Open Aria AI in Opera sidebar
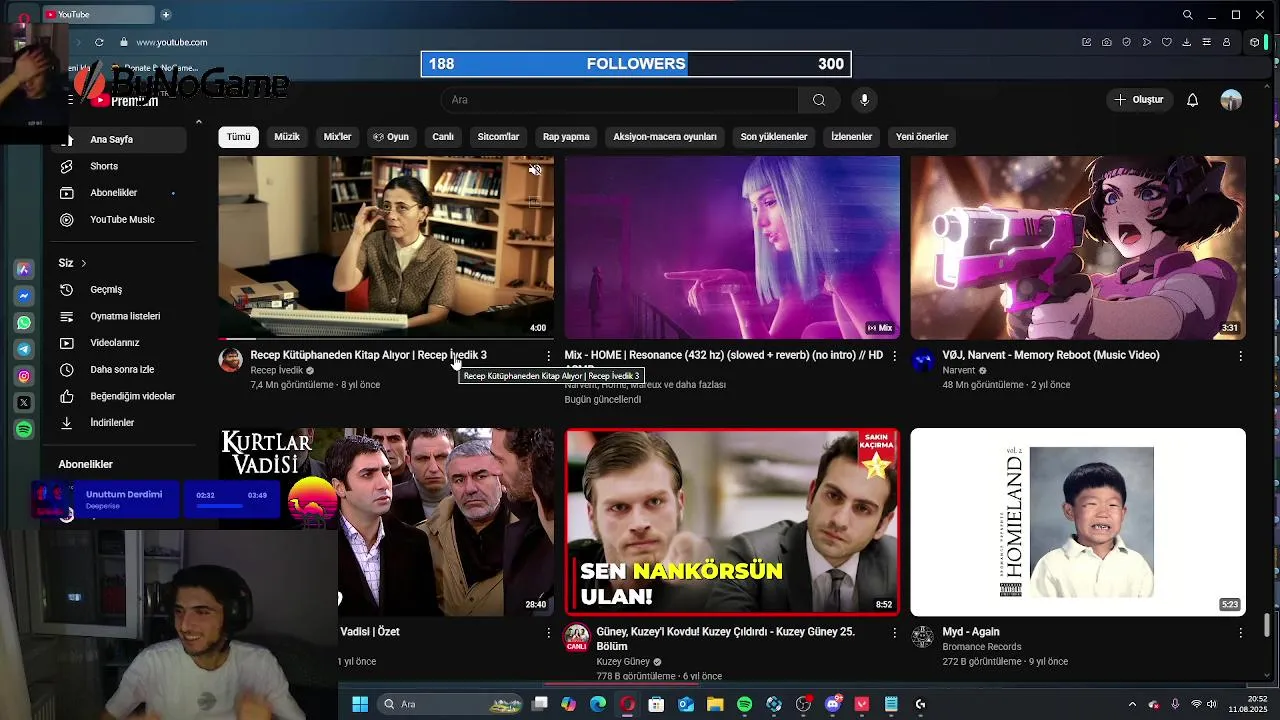The image size is (1280, 720). click(24, 270)
